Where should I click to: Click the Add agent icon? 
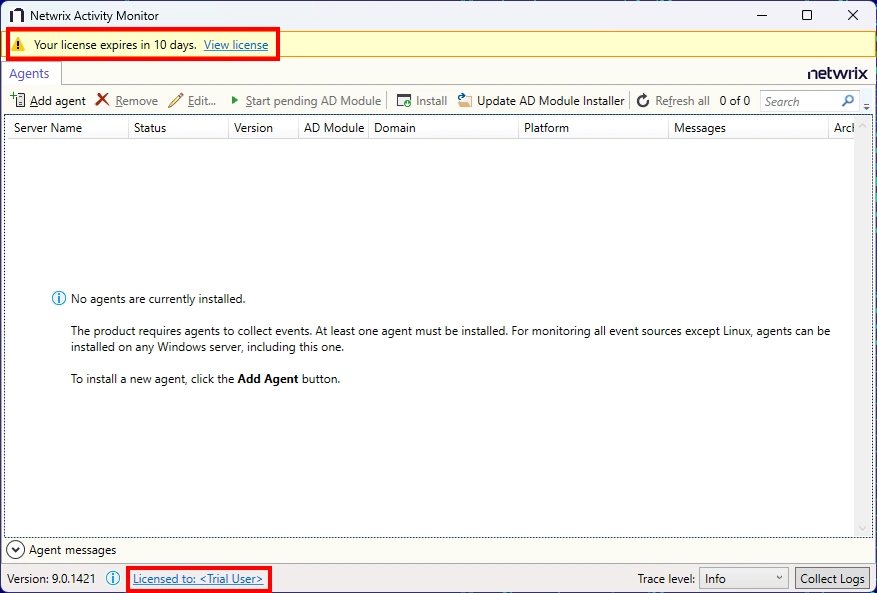point(19,100)
